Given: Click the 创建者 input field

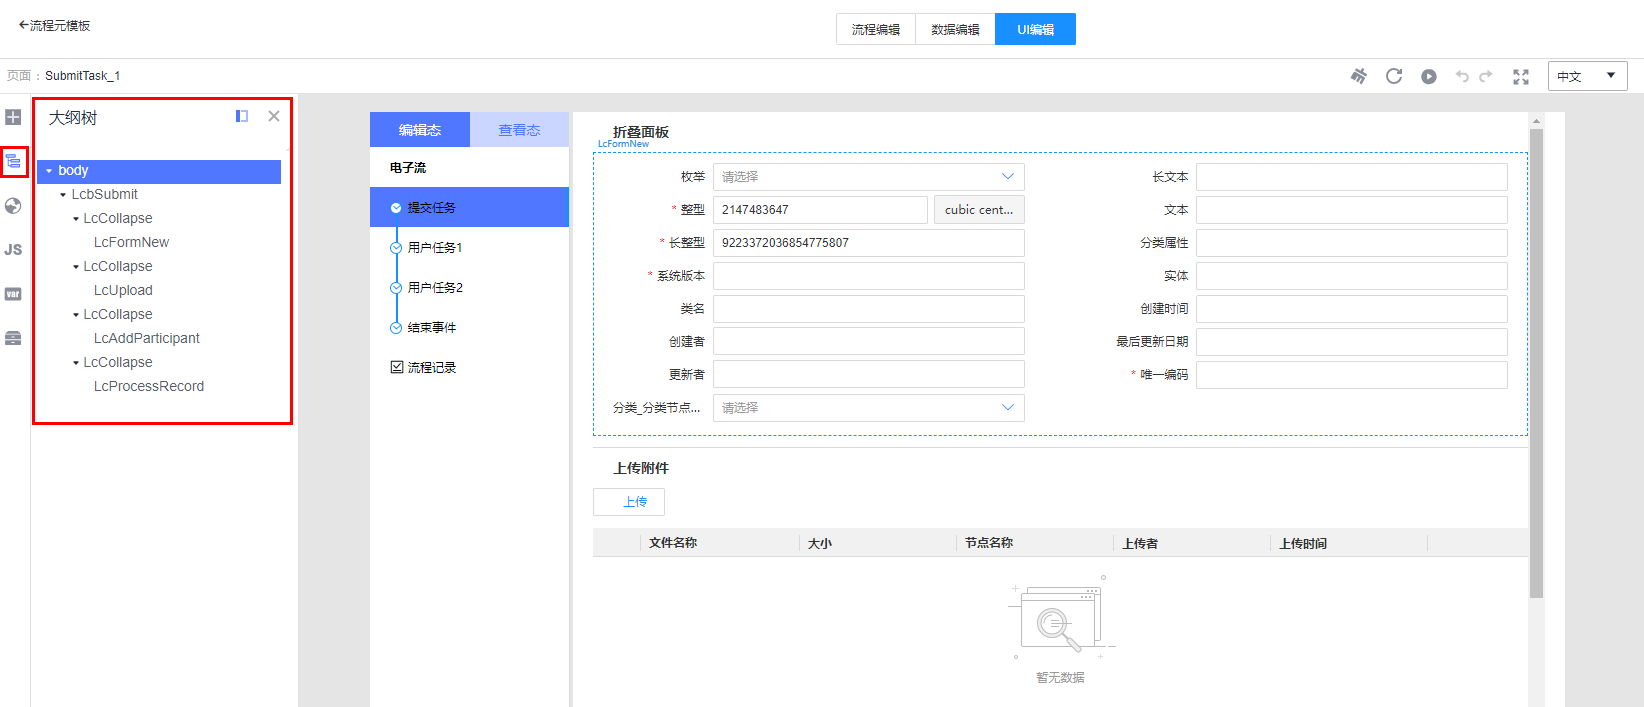Looking at the screenshot, I should (x=868, y=342).
